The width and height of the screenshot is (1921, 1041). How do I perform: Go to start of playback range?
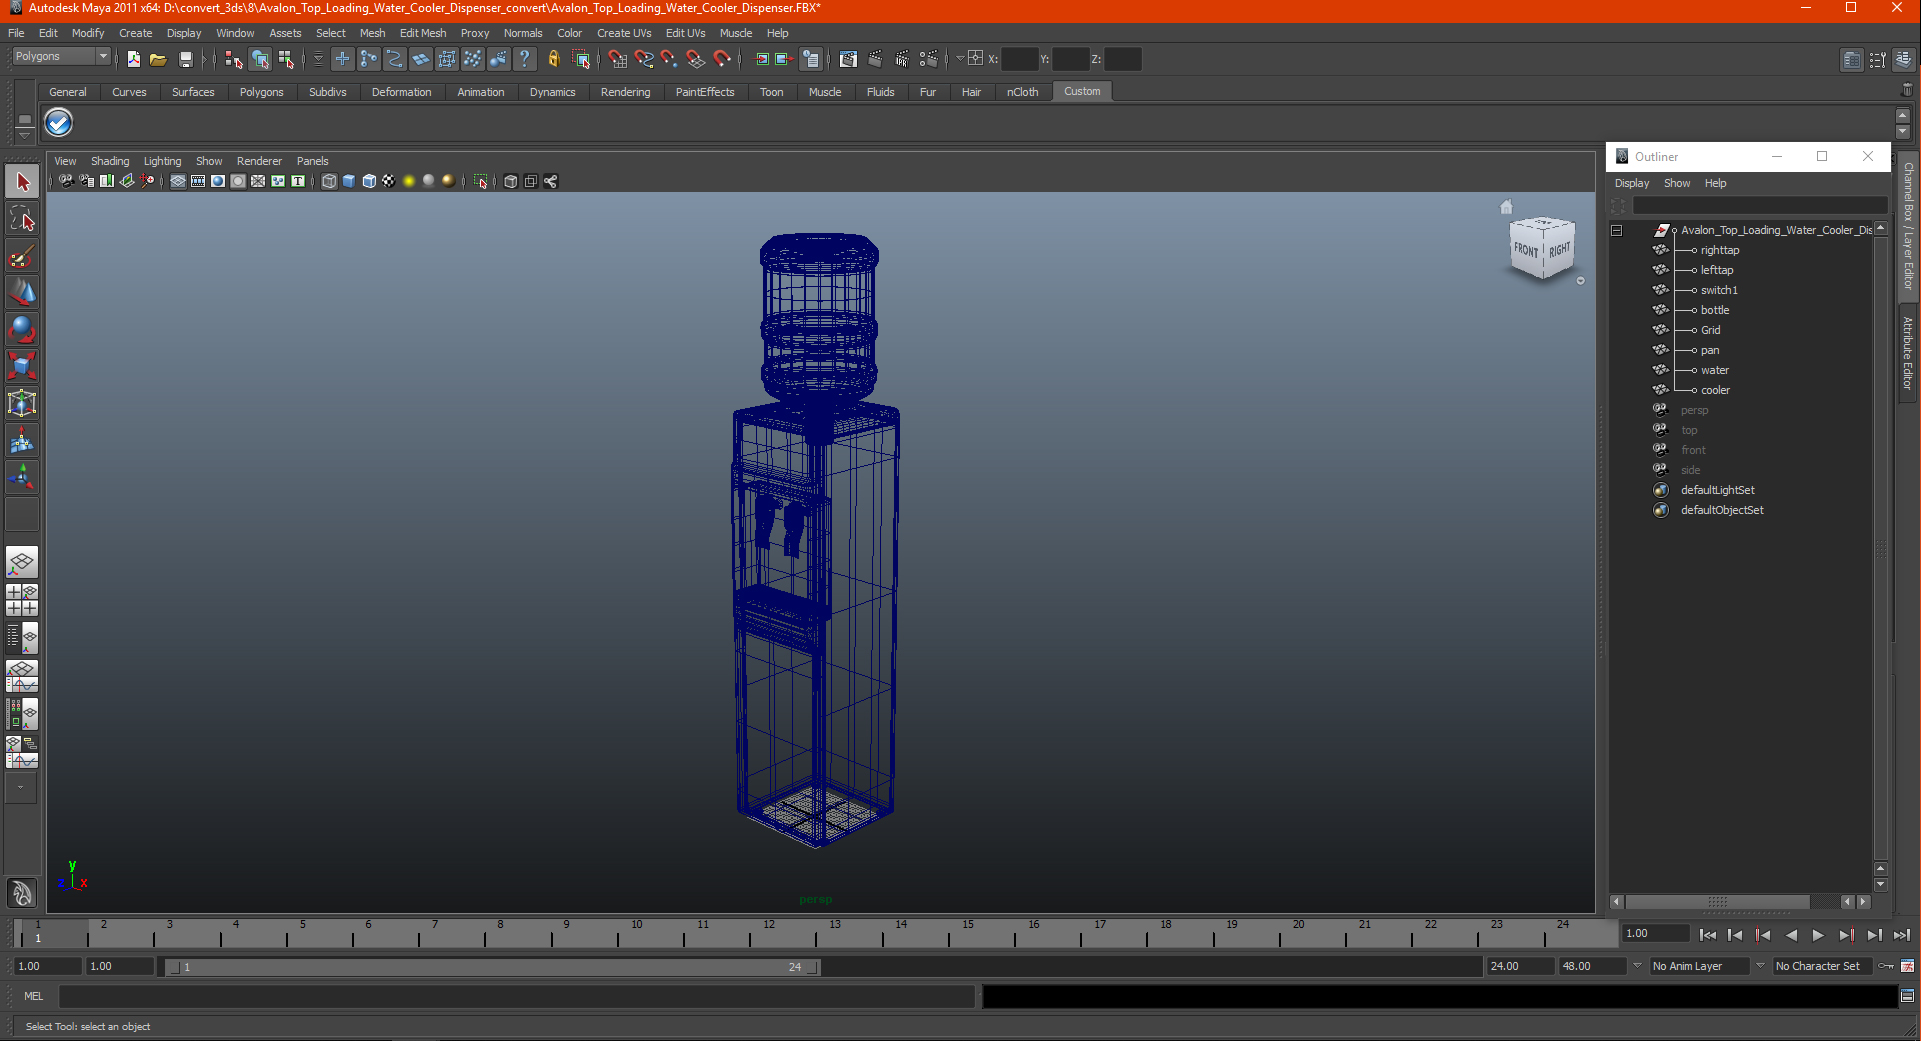tap(1707, 935)
